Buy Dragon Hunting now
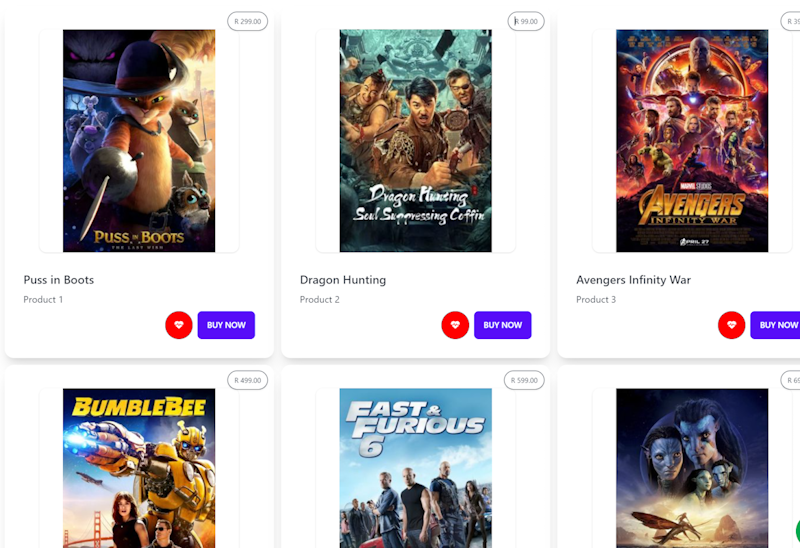Image resolution: width=800 pixels, height=548 pixels. (503, 325)
